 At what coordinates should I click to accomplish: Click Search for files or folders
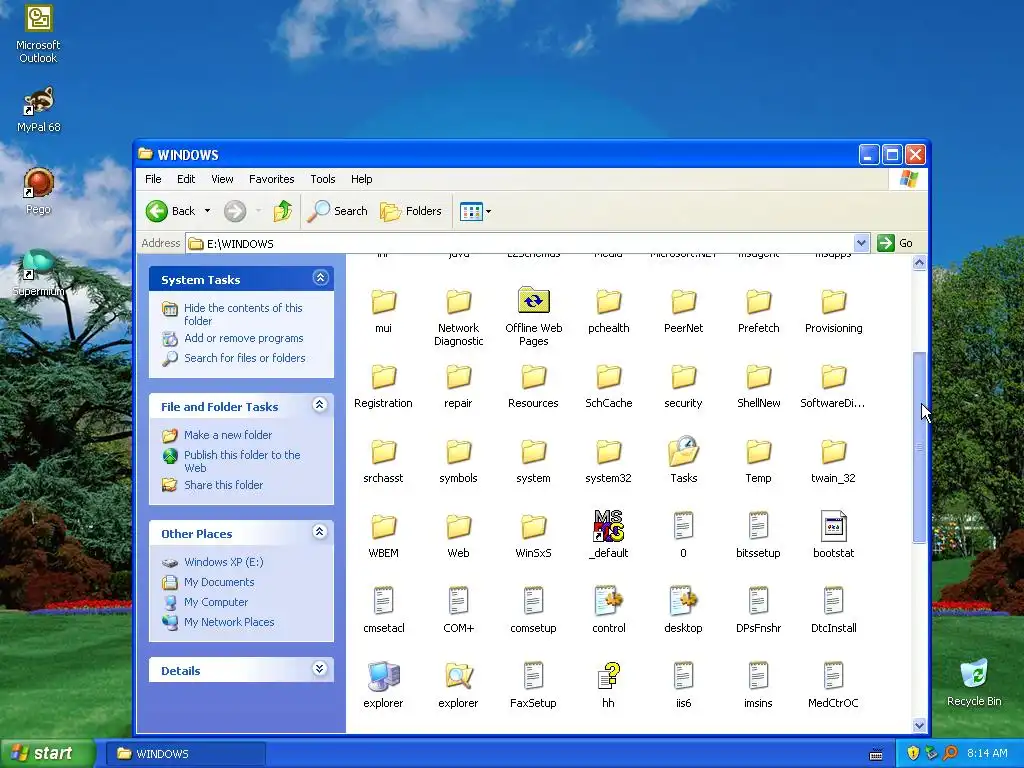point(245,358)
